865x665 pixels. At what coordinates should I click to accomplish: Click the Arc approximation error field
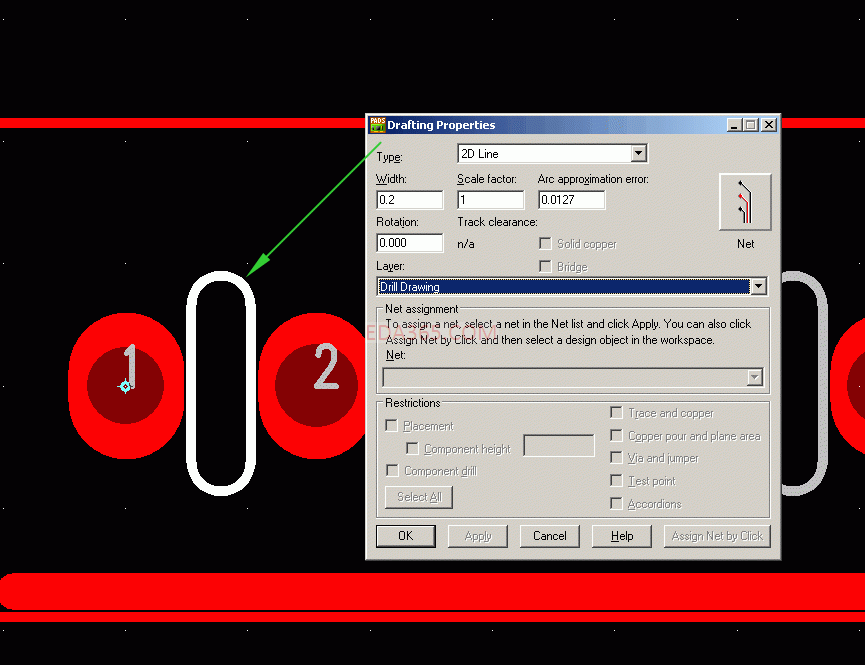coord(572,200)
